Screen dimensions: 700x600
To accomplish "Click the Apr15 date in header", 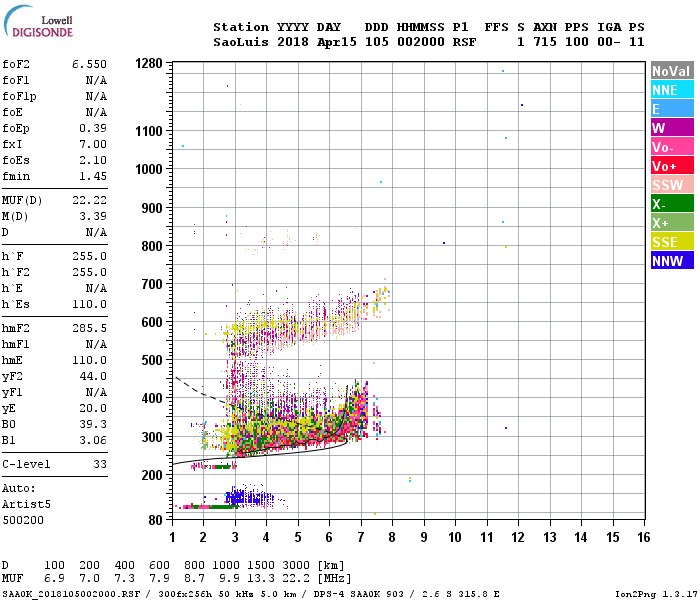I will click(337, 42).
